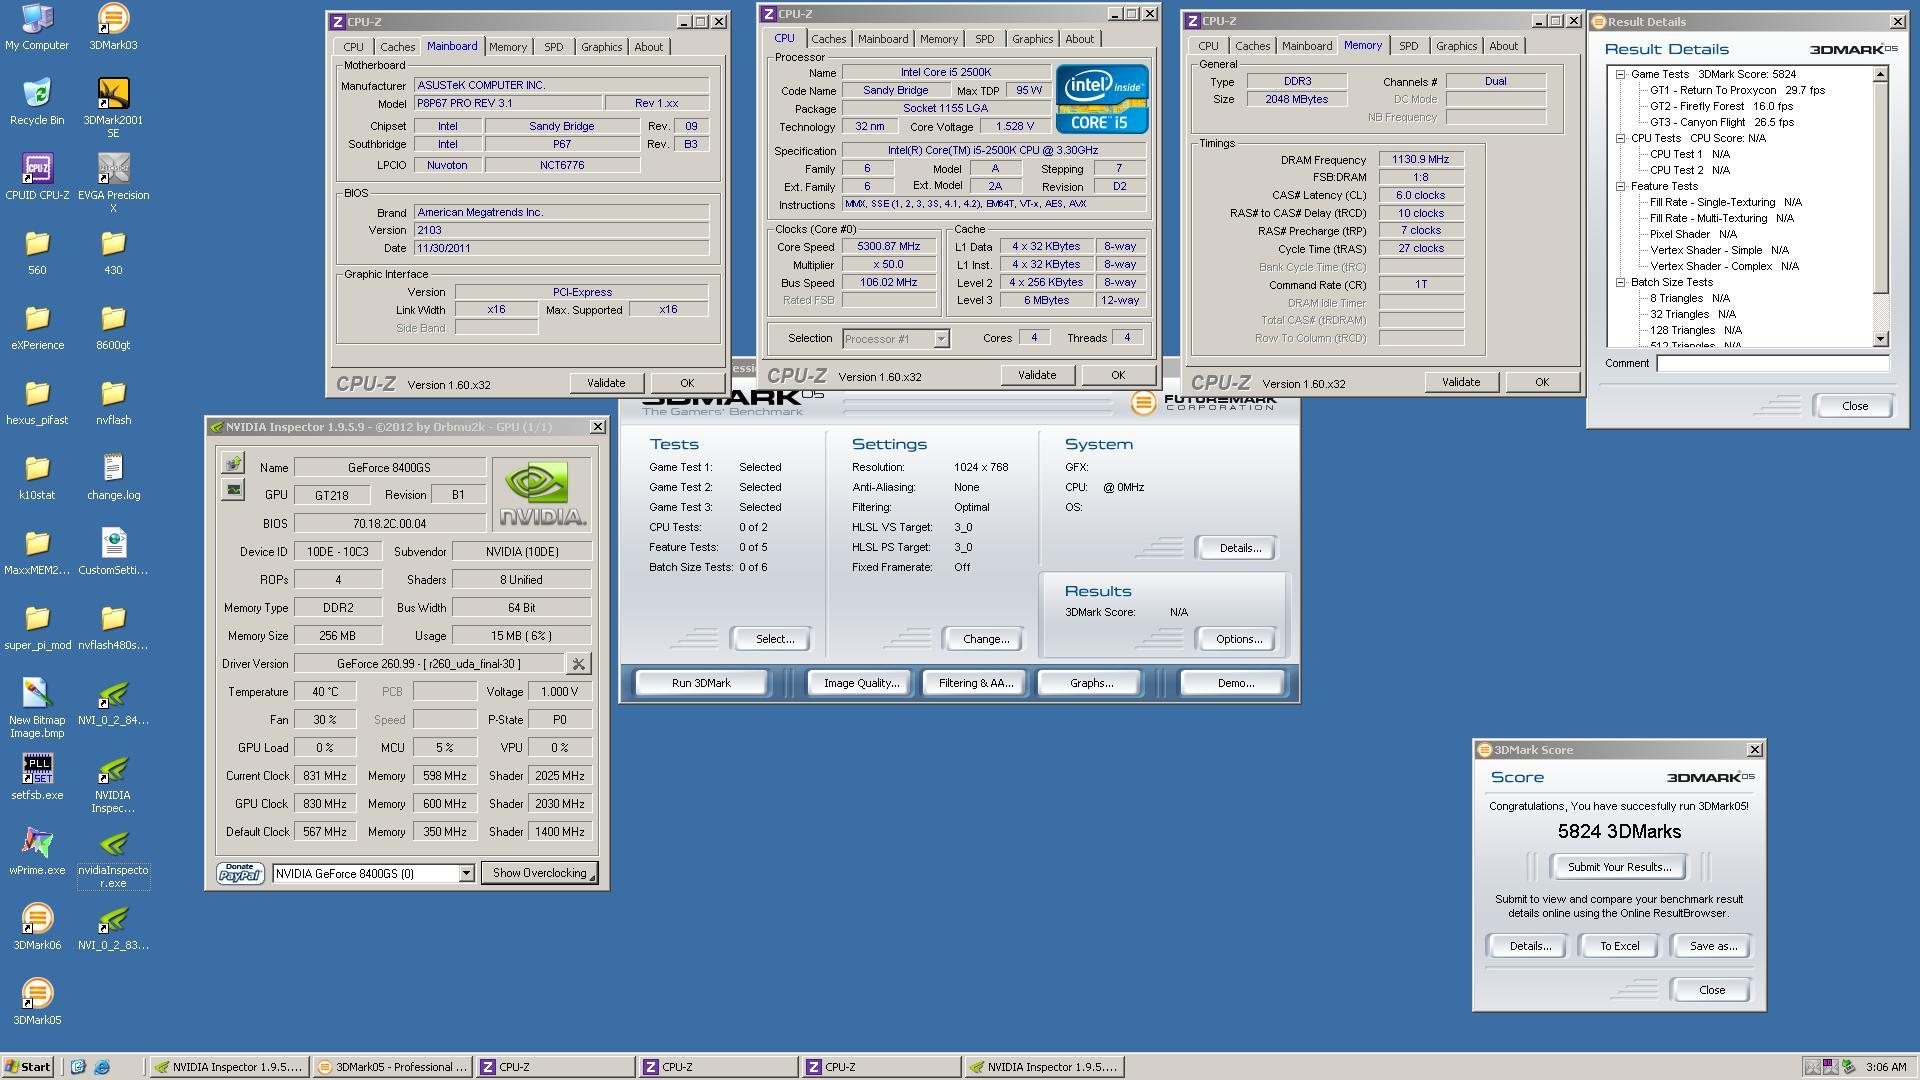Collapse the Batch Size Tests tree node
The image size is (1920, 1080).
coord(1621,282)
